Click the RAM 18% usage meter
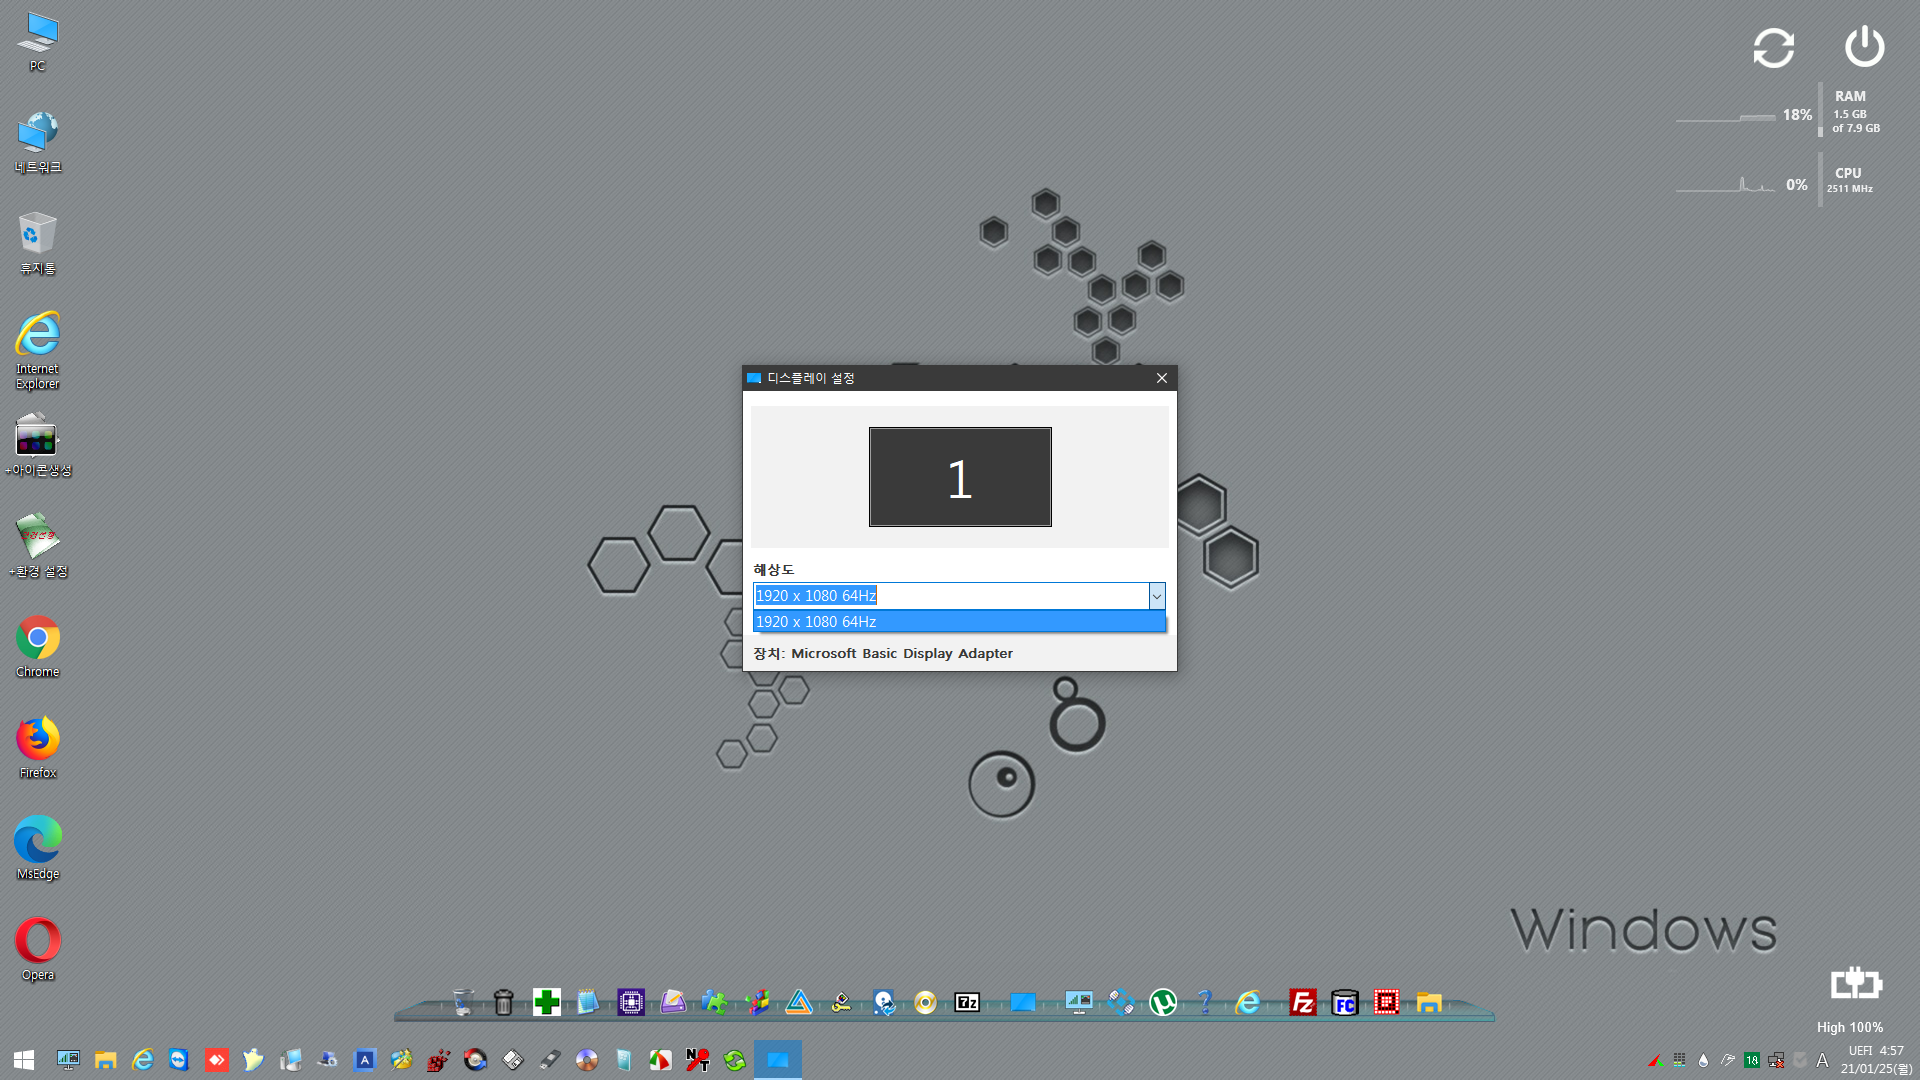Viewport: 1920px width, 1080px height. [1780, 112]
